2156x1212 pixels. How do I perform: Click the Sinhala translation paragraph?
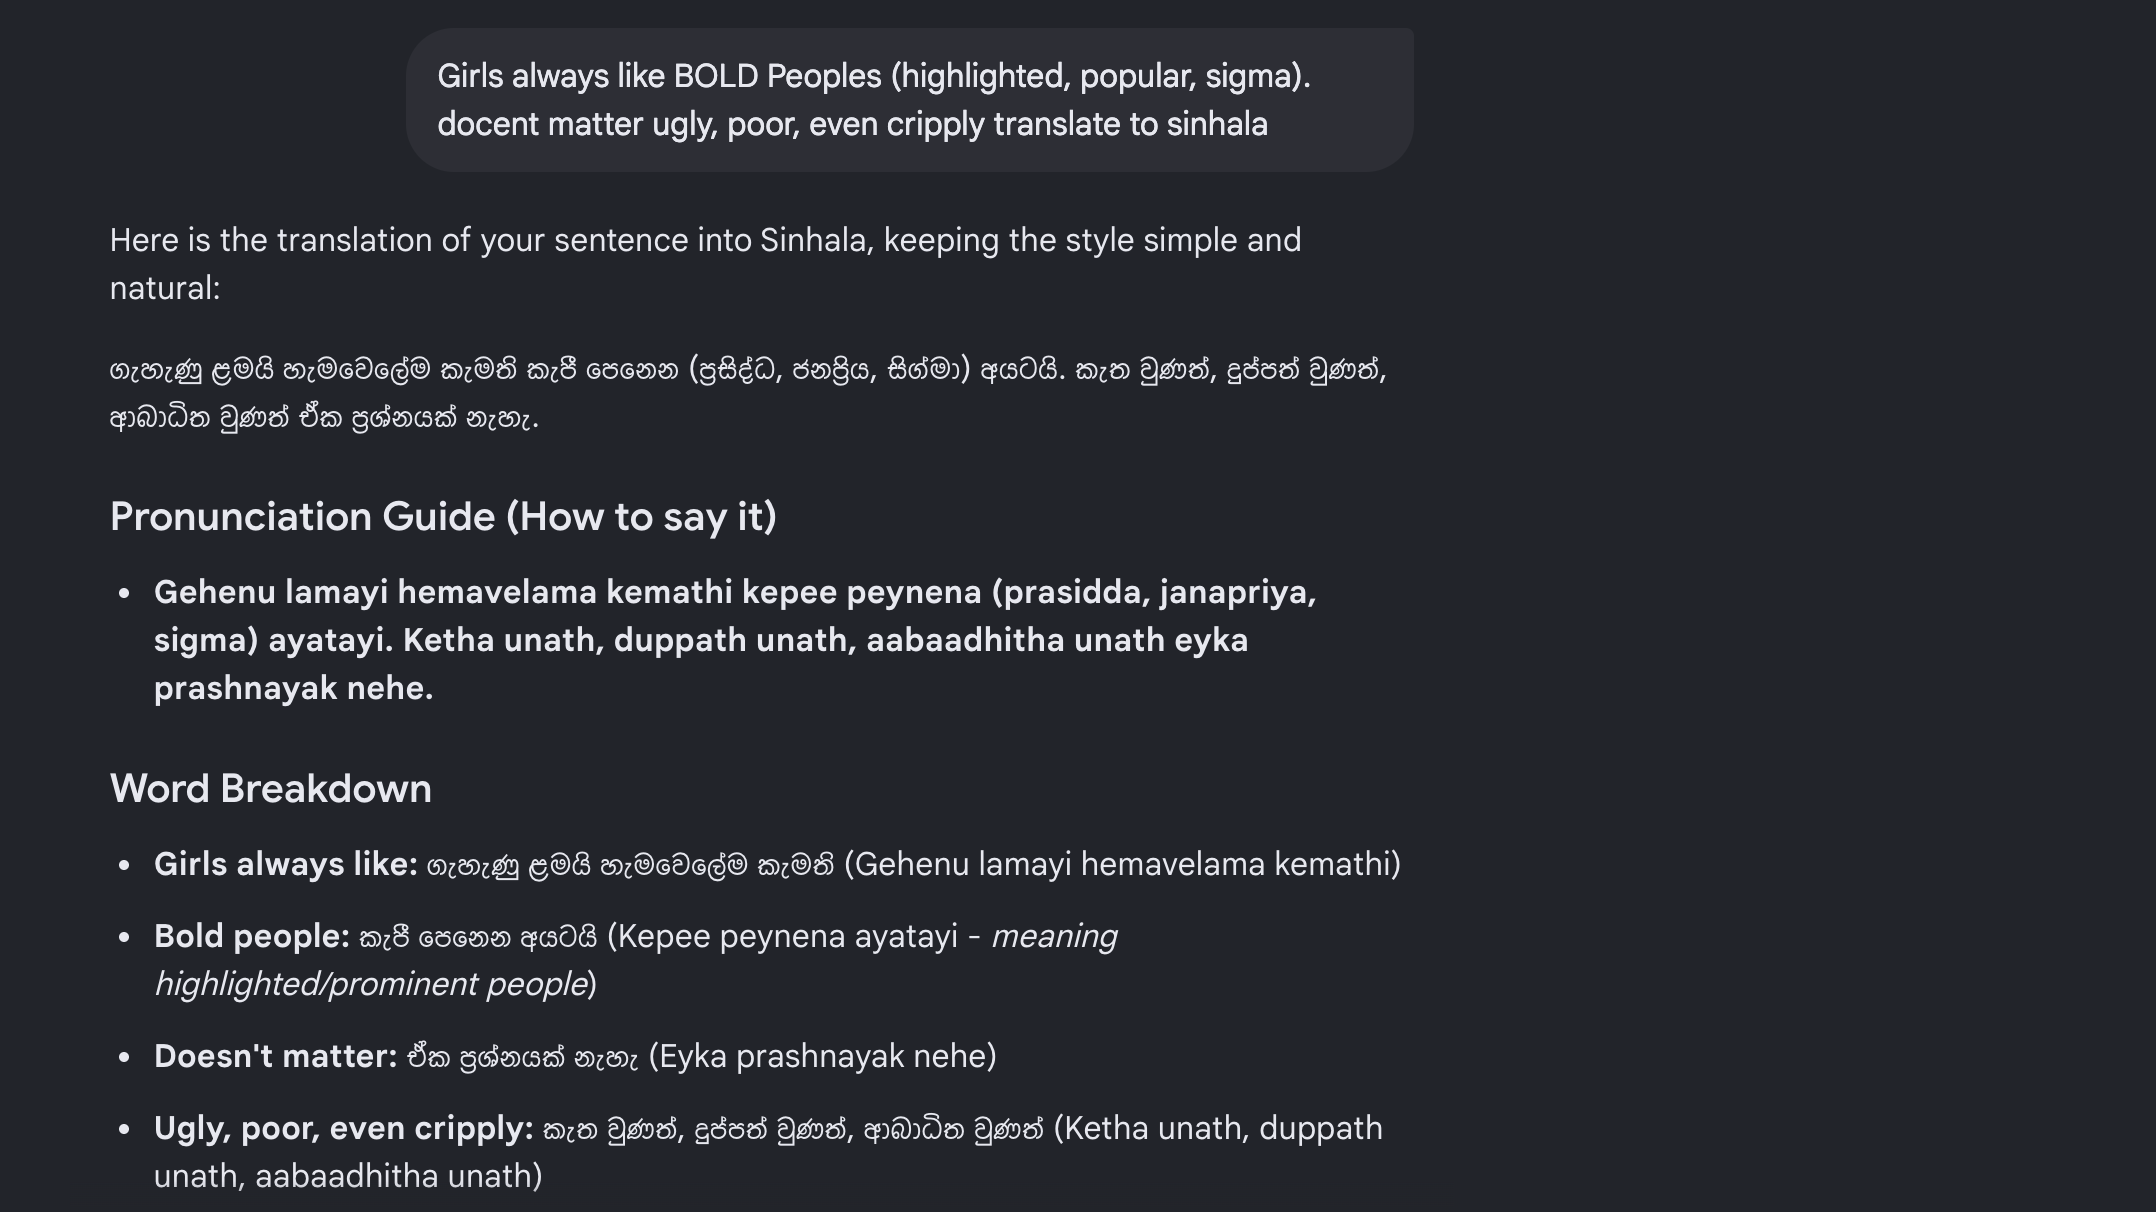748,393
